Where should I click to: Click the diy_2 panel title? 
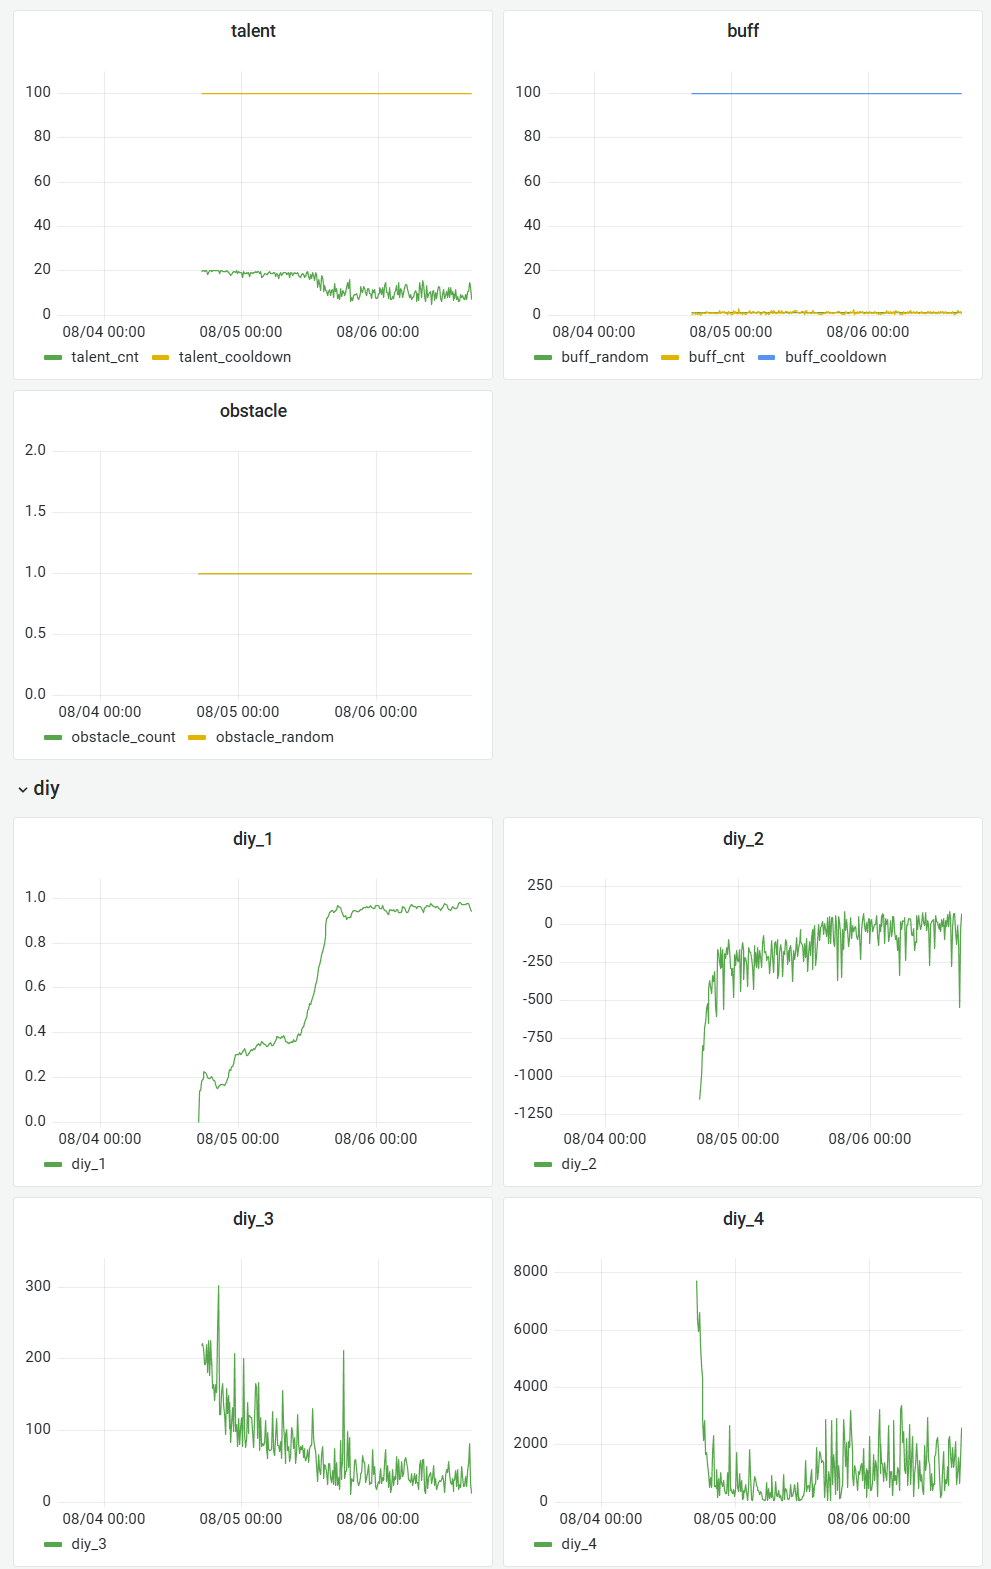pyautogui.click(x=742, y=839)
